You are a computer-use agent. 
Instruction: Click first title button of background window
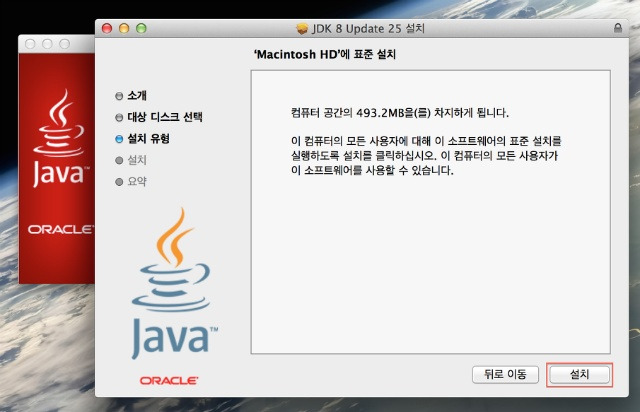click(x=30, y=44)
